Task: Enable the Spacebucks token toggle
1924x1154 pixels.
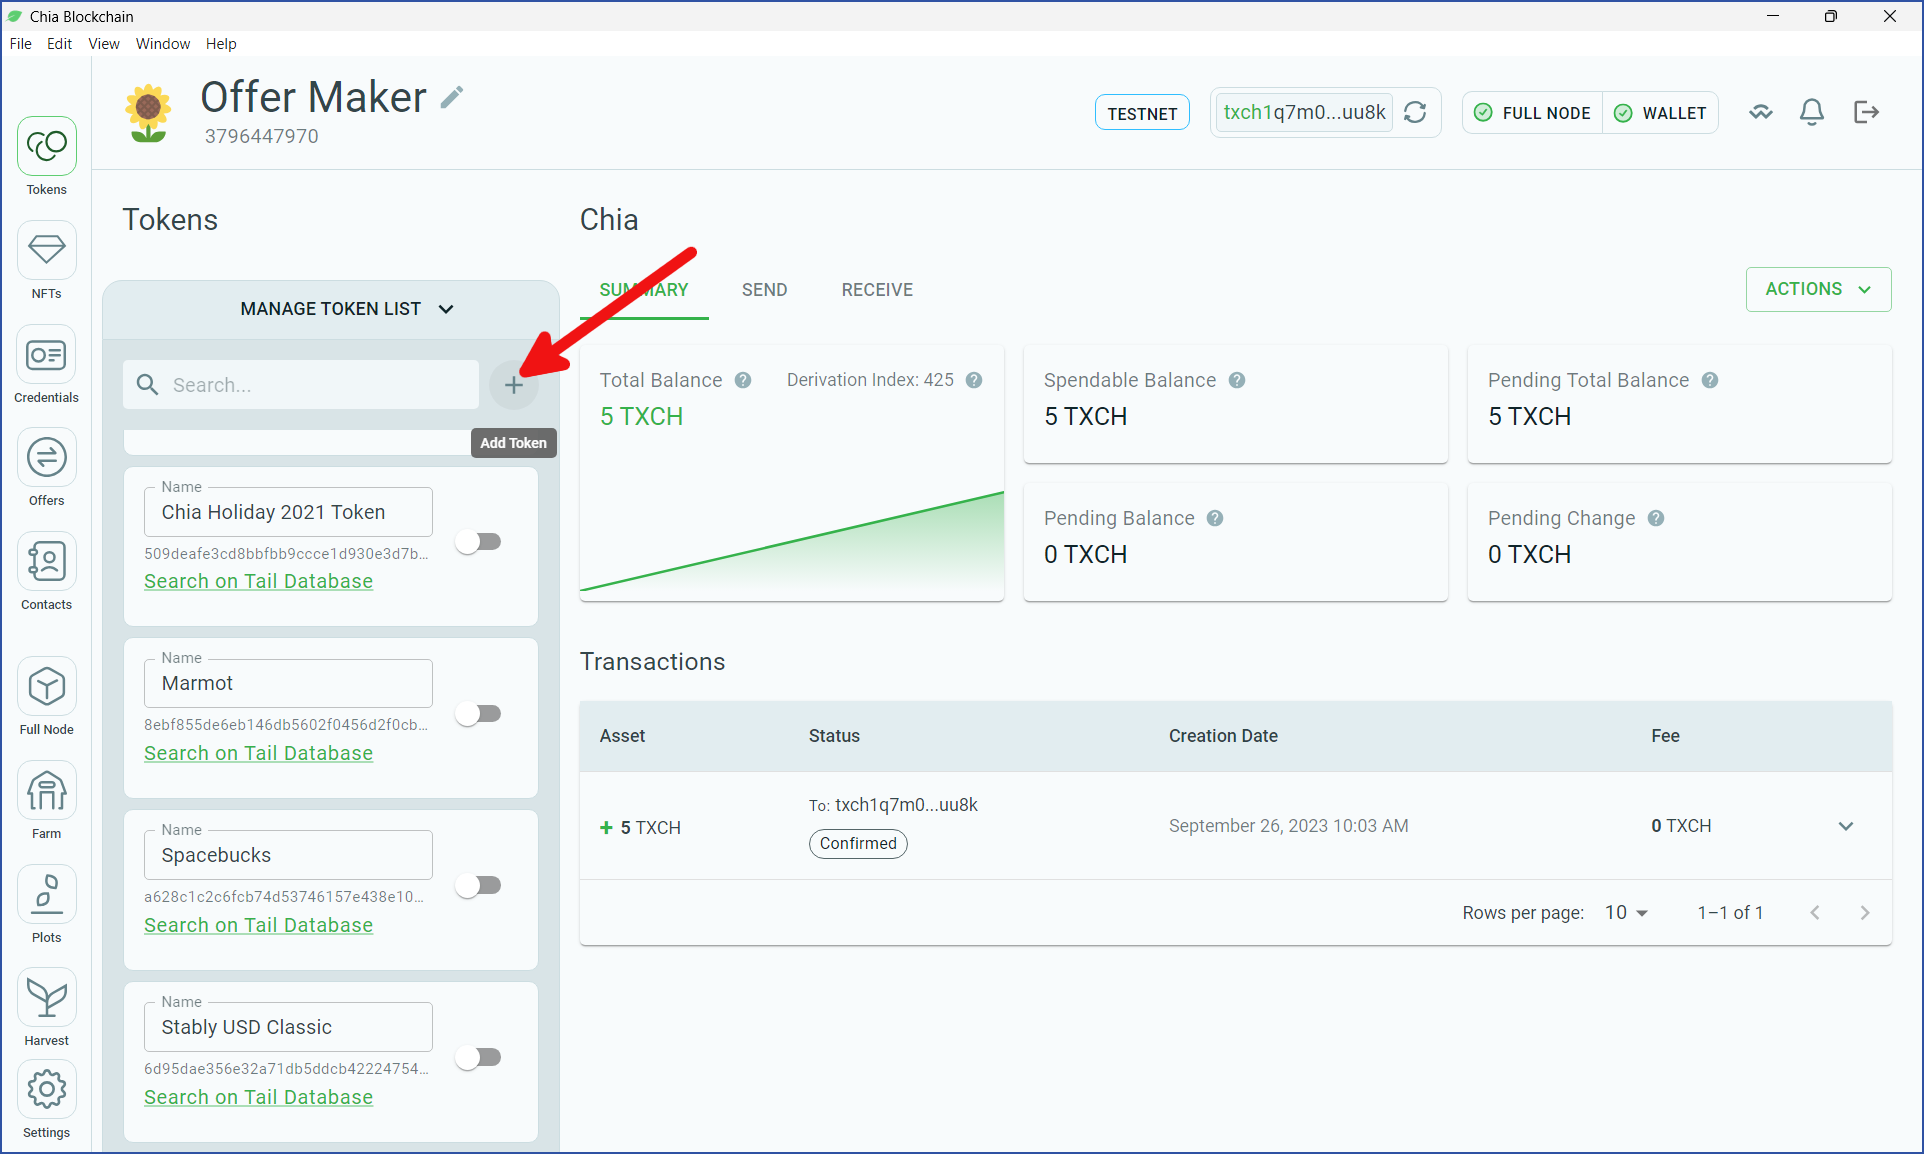Action: coord(478,886)
